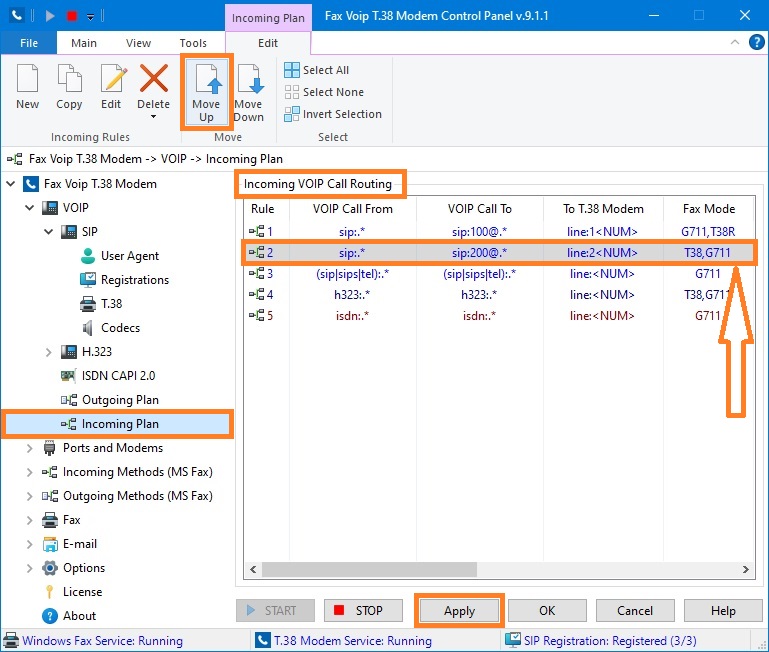This screenshot has height=652, width=769.
Task: Click the New incoming rule icon
Action: (27, 78)
